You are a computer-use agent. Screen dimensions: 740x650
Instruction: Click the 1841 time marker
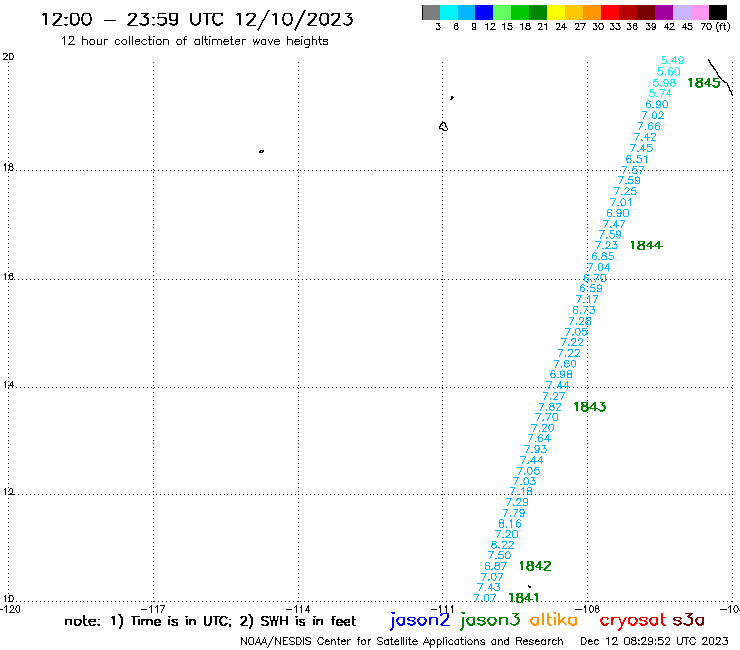[523, 598]
